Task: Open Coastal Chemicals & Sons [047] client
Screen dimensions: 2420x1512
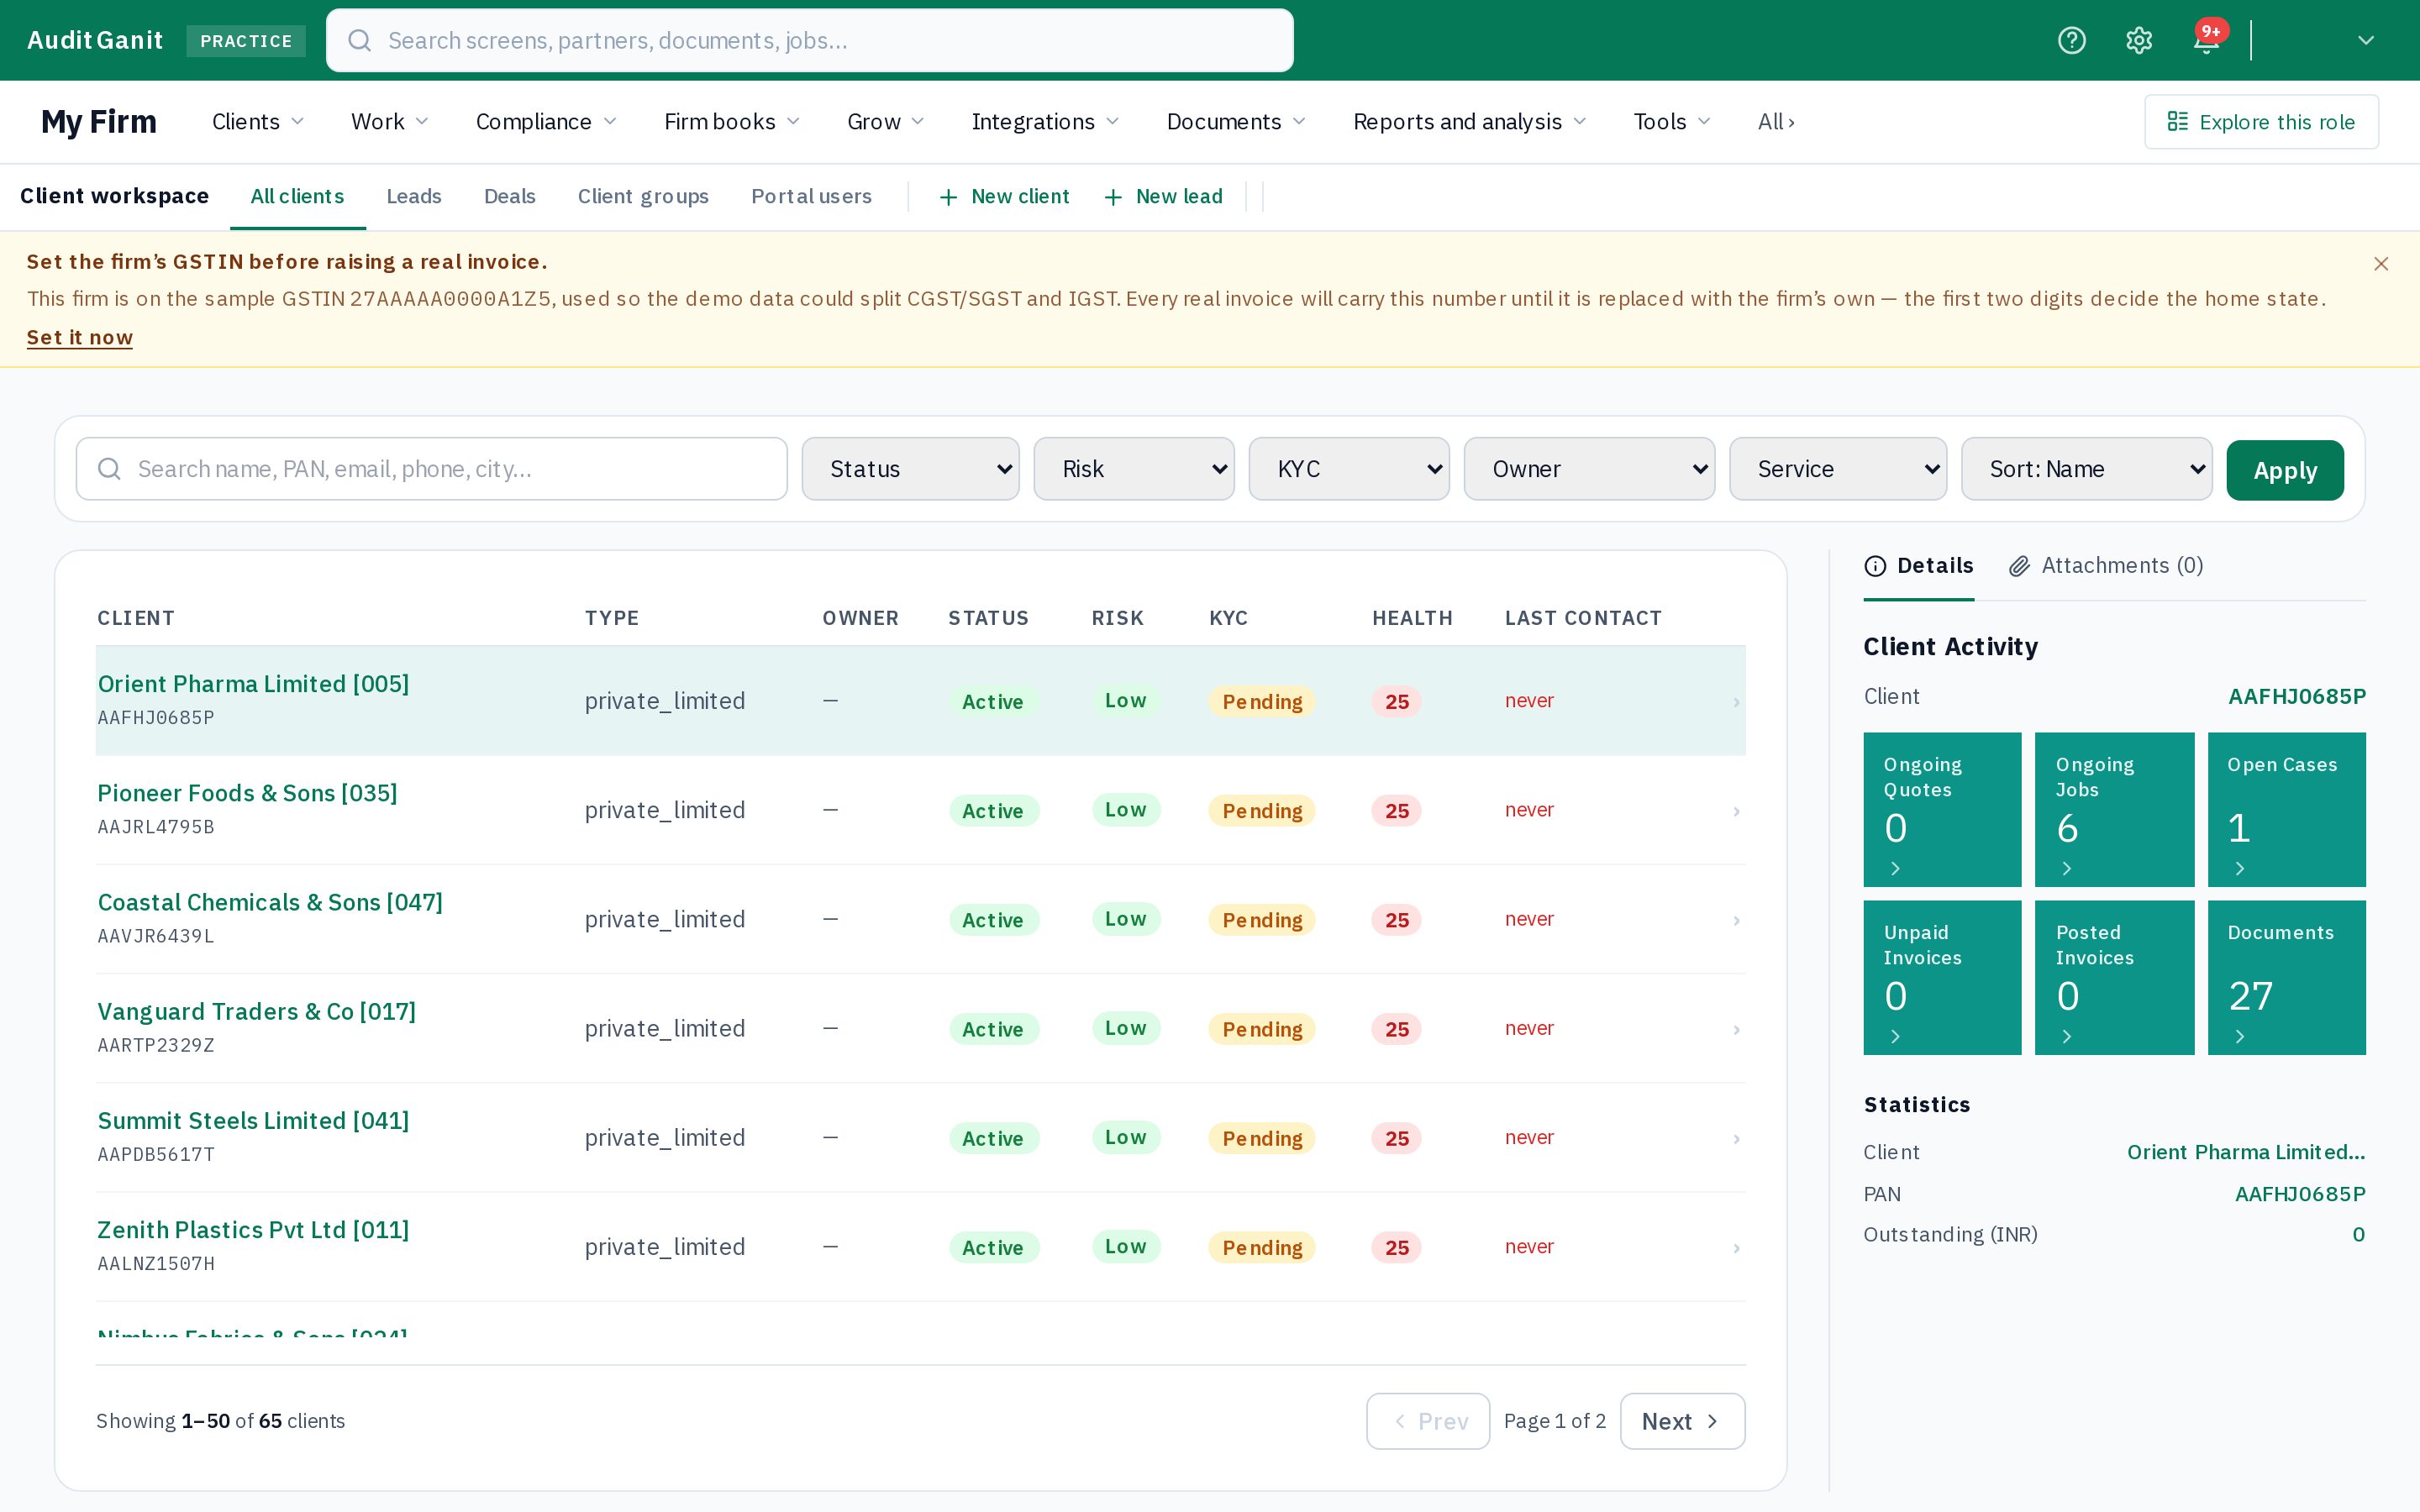Action: click(x=270, y=902)
